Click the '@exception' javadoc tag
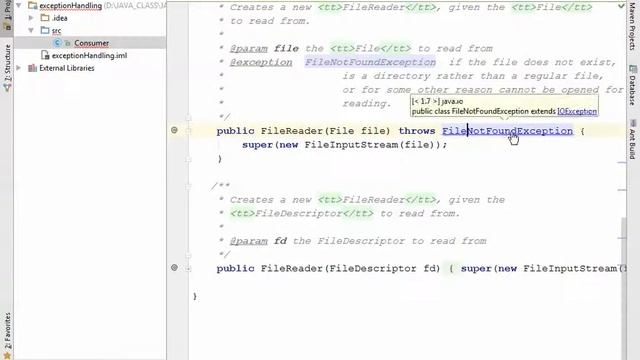Image resolution: width=640 pixels, height=360 pixels. point(261,62)
